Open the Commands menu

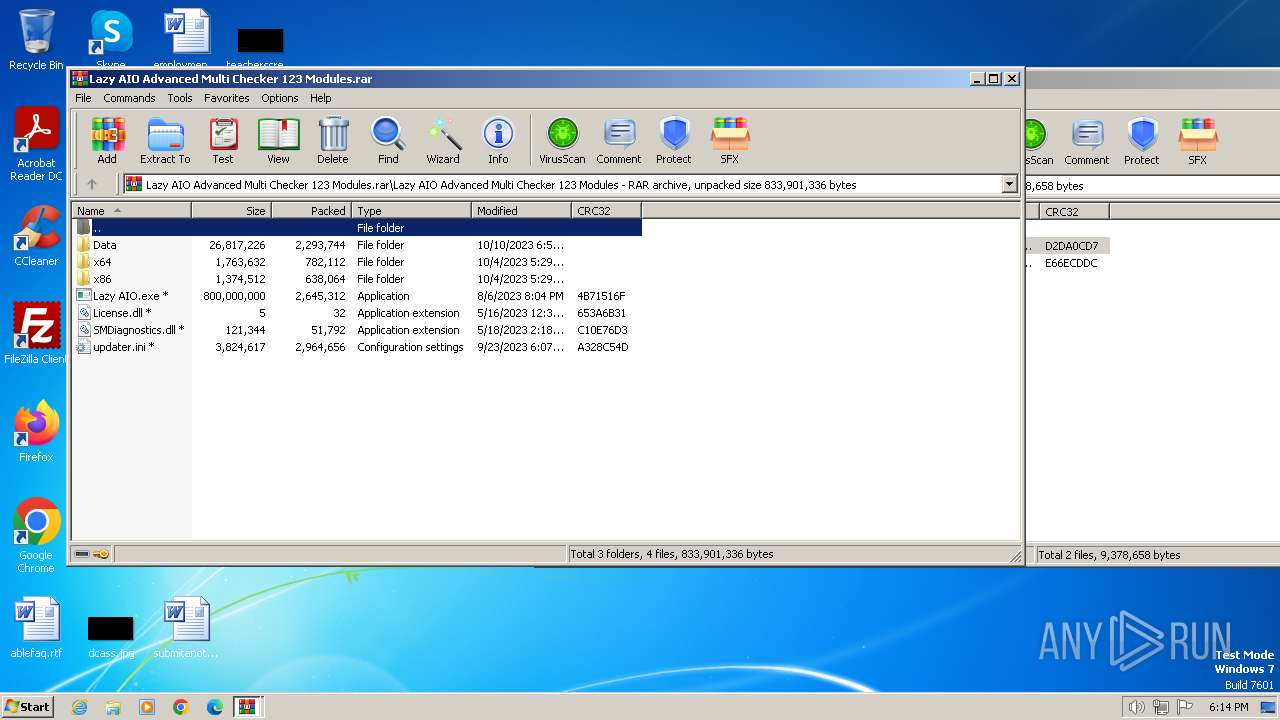click(x=129, y=98)
